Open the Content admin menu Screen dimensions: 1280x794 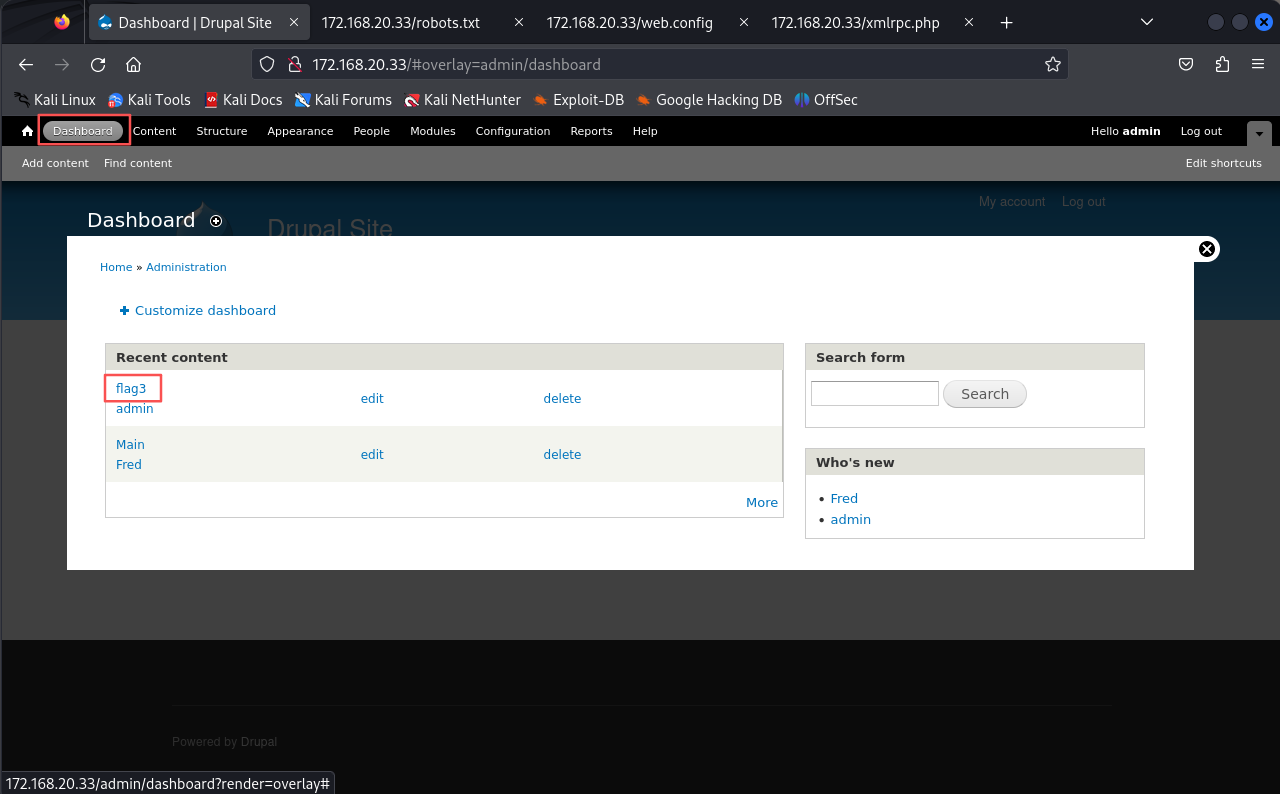click(154, 131)
